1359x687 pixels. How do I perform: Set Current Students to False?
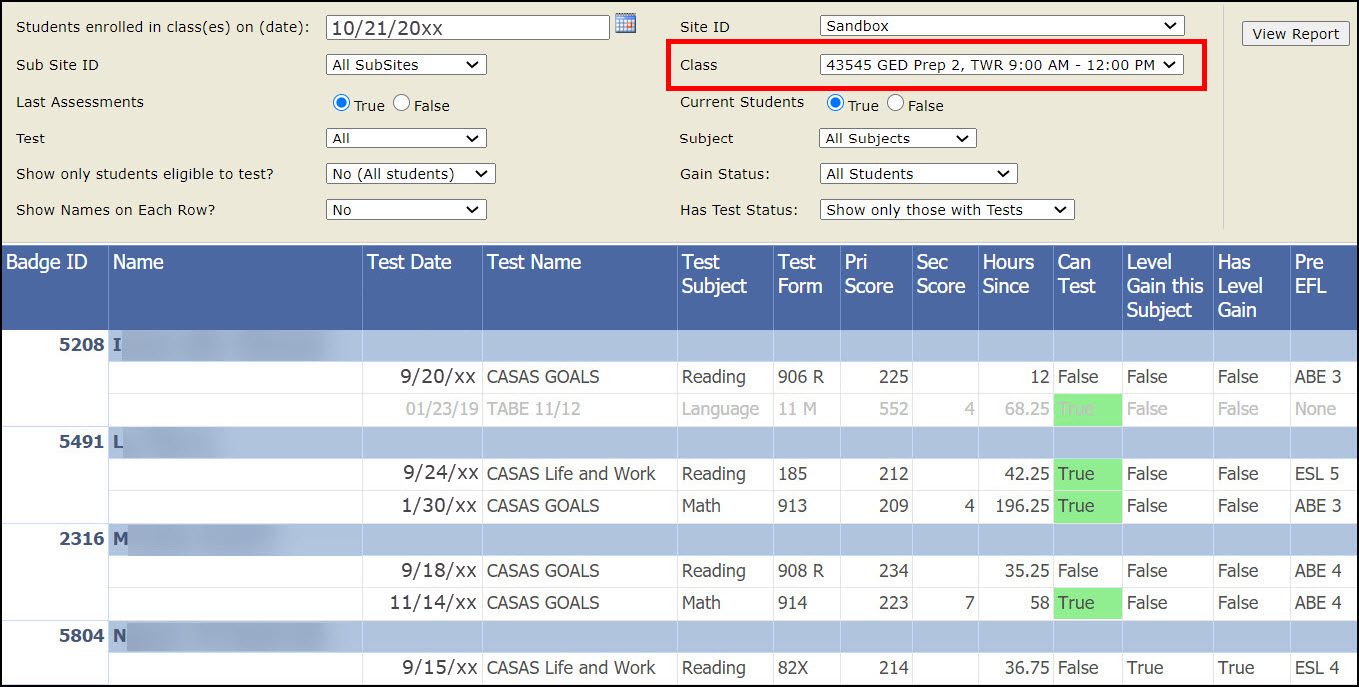[x=896, y=103]
